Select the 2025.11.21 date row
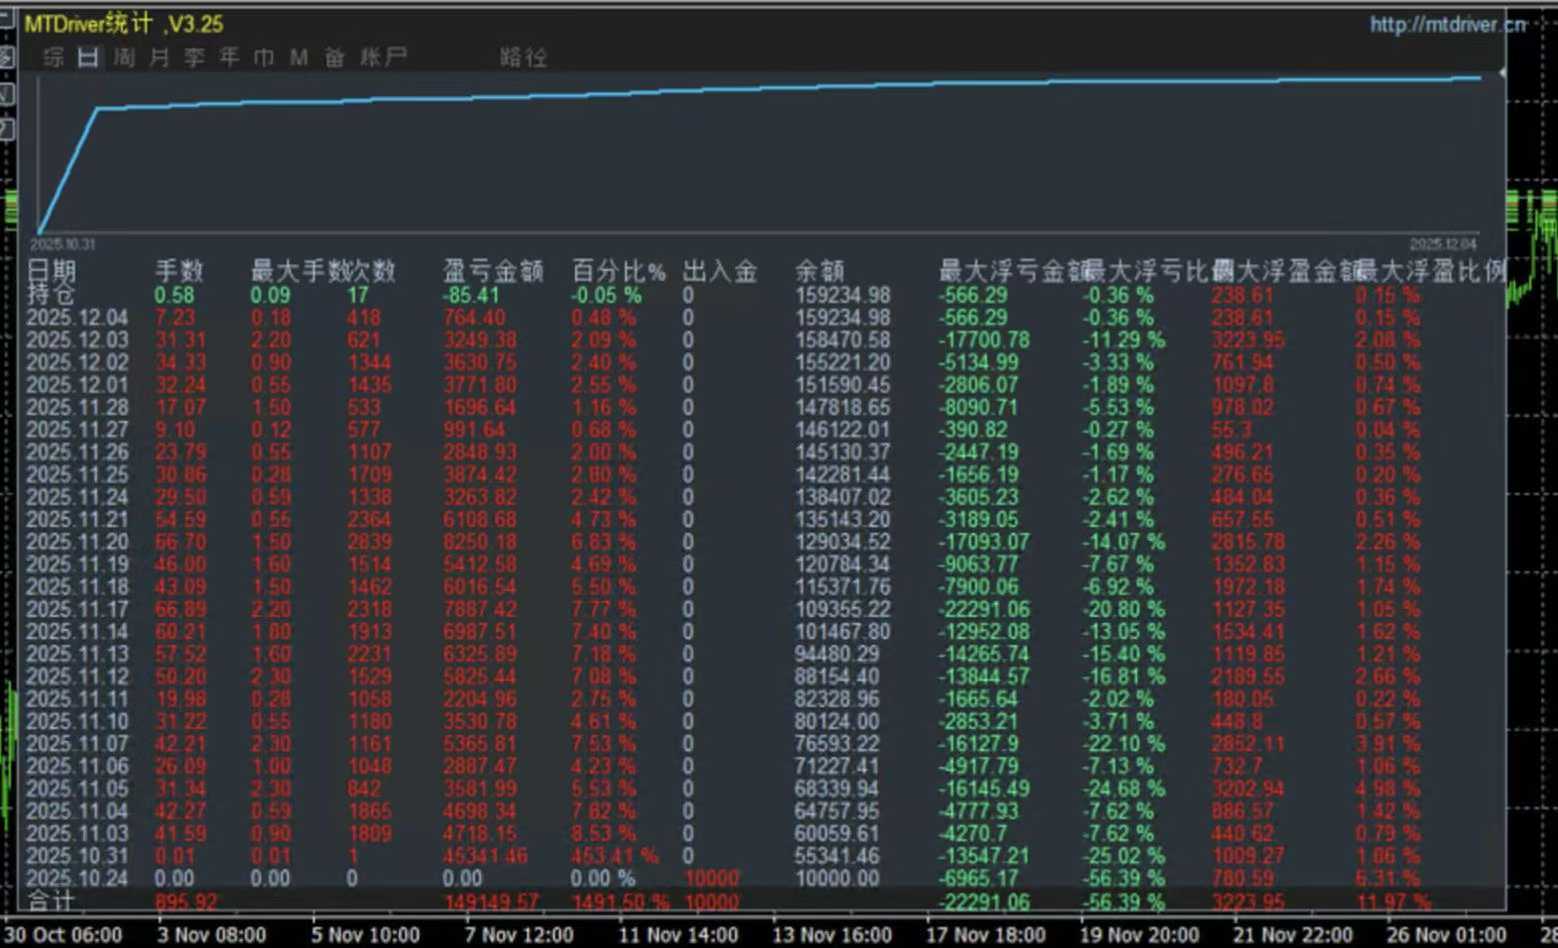 pos(77,520)
